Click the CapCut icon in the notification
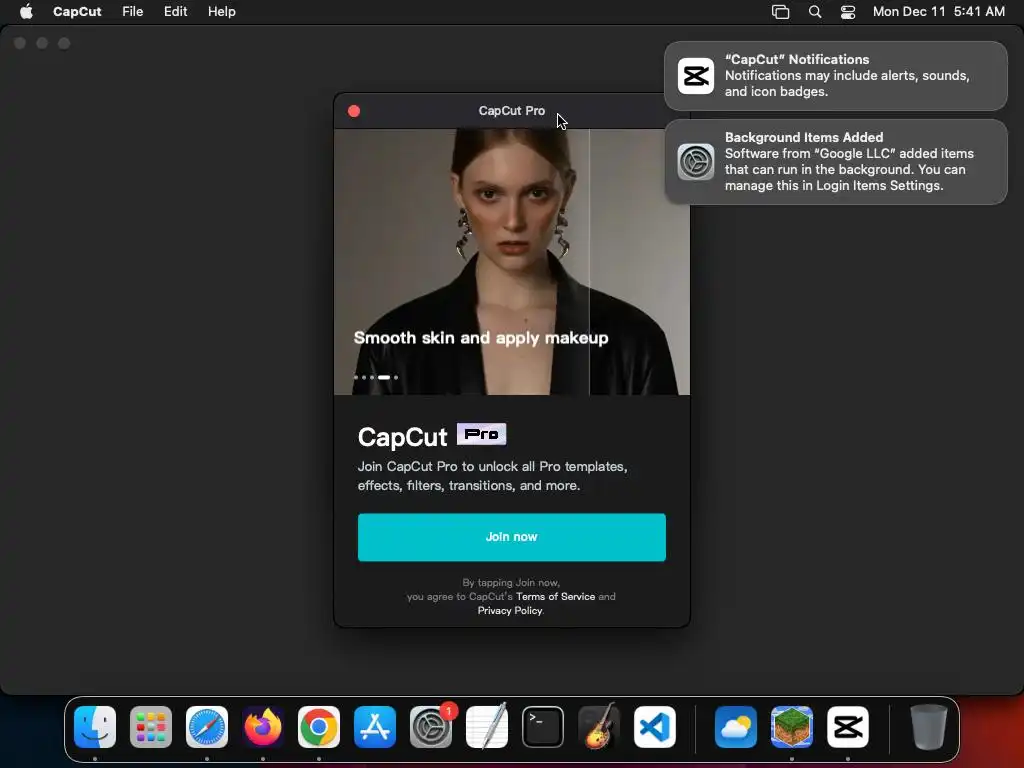This screenshot has height=768, width=1024. pos(696,76)
